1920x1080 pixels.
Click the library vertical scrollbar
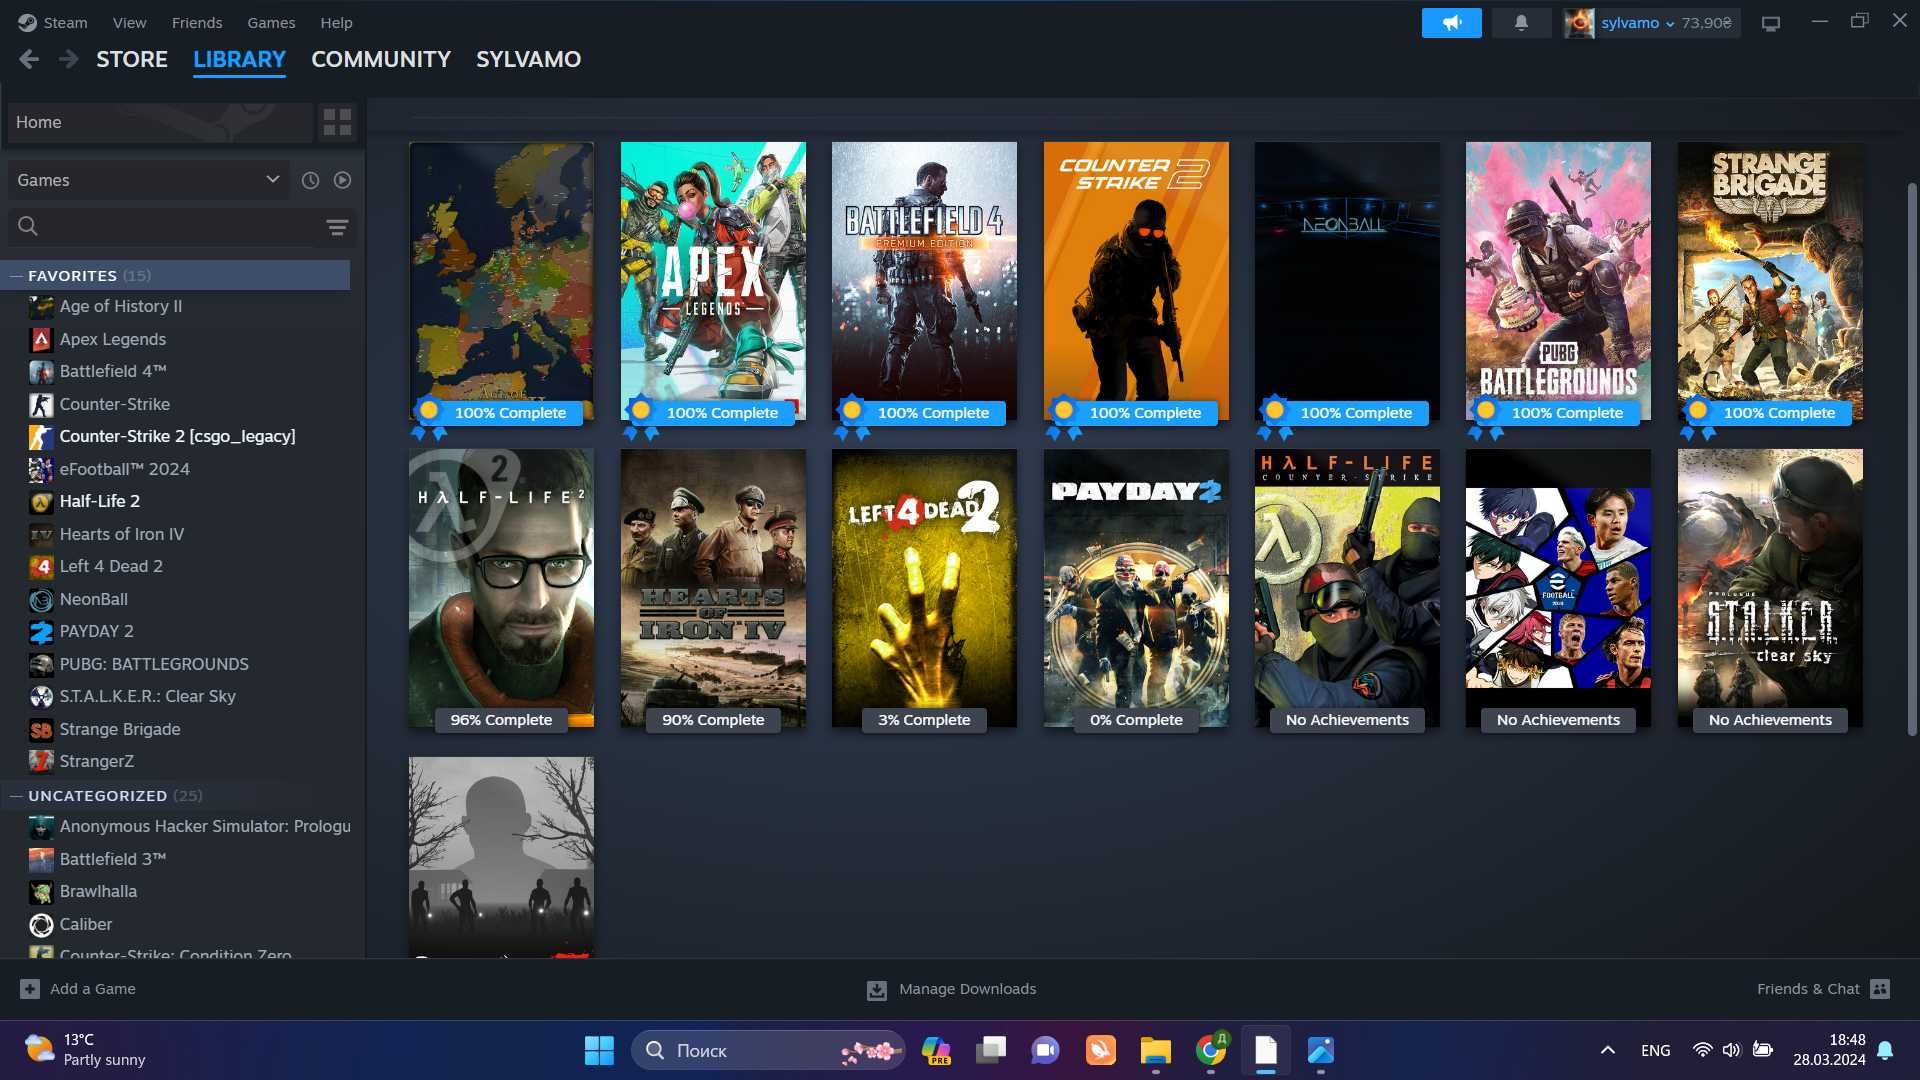(x=1912, y=460)
